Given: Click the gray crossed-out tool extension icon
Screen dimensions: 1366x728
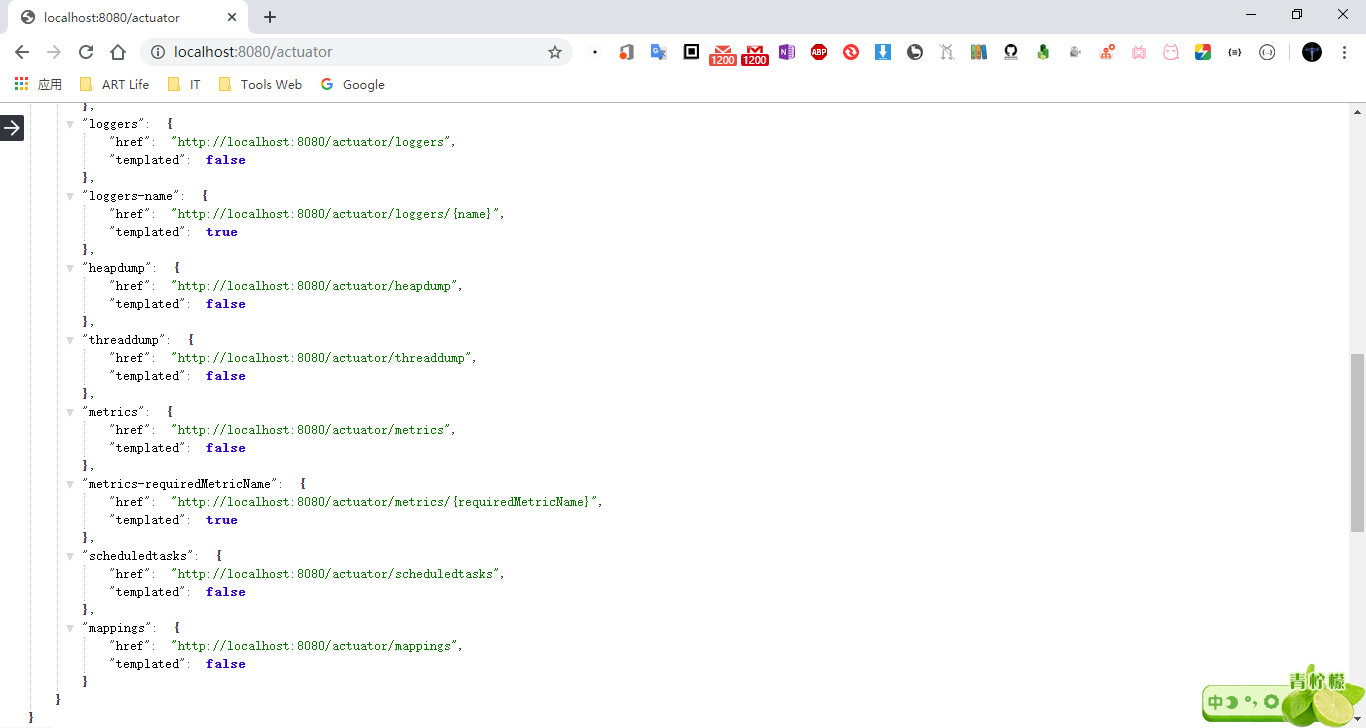Looking at the screenshot, I should (x=947, y=52).
